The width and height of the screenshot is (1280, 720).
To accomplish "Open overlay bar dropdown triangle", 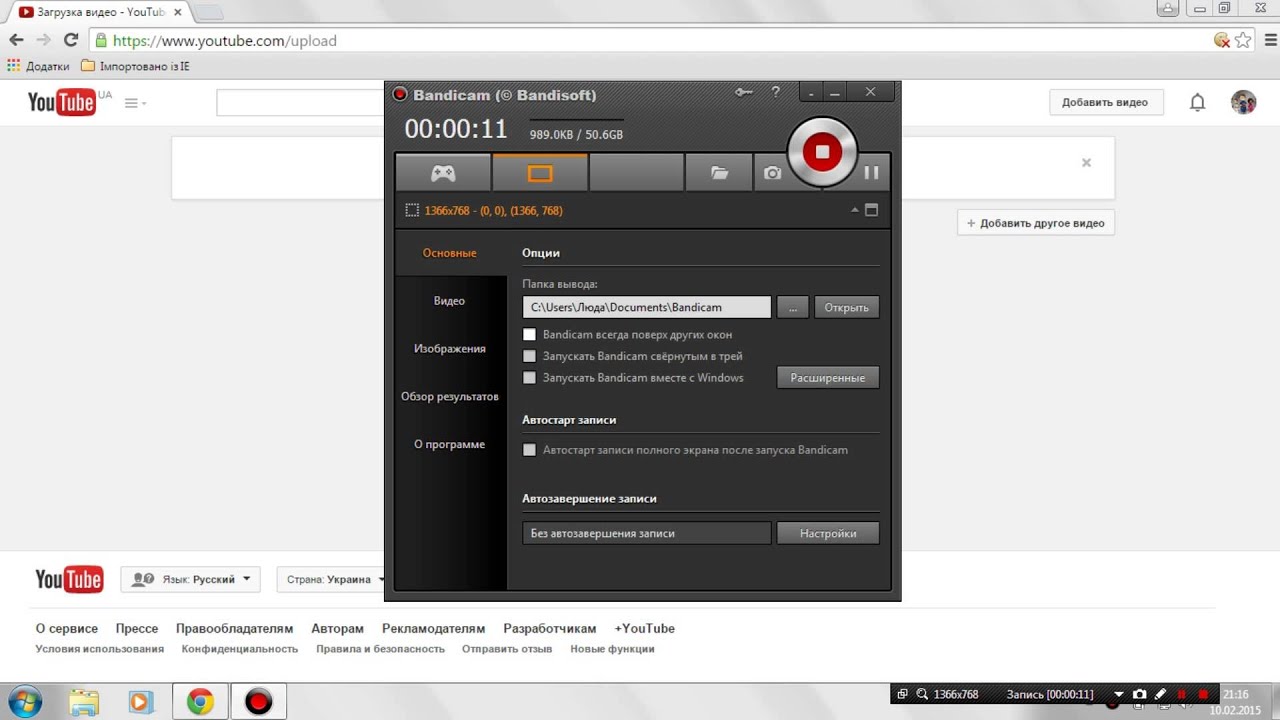I will [x=1119, y=695].
